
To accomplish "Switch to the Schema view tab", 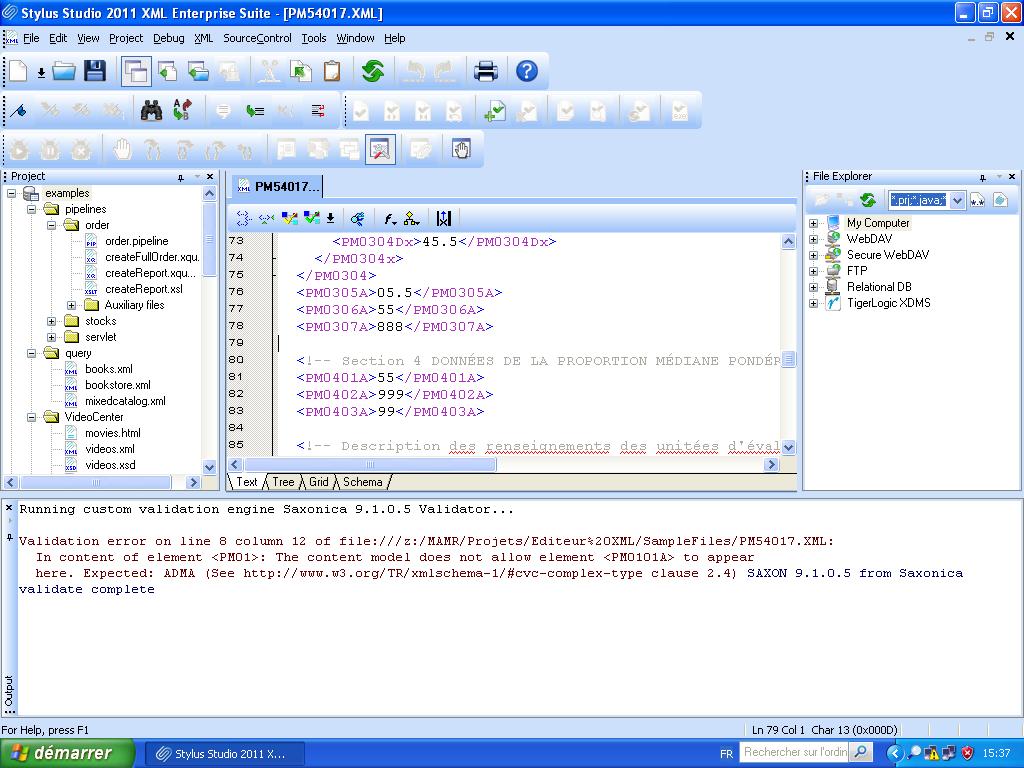I will coord(362,482).
